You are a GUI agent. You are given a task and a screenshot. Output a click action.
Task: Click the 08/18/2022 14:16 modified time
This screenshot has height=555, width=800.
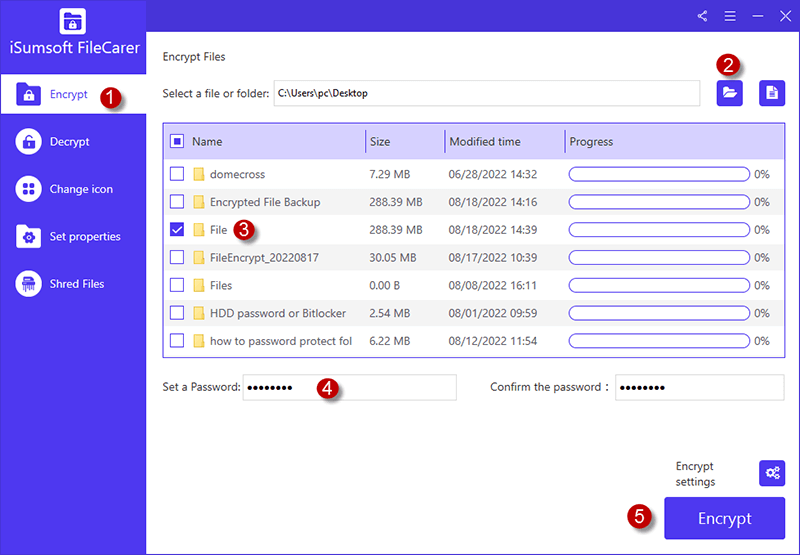pos(492,203)
